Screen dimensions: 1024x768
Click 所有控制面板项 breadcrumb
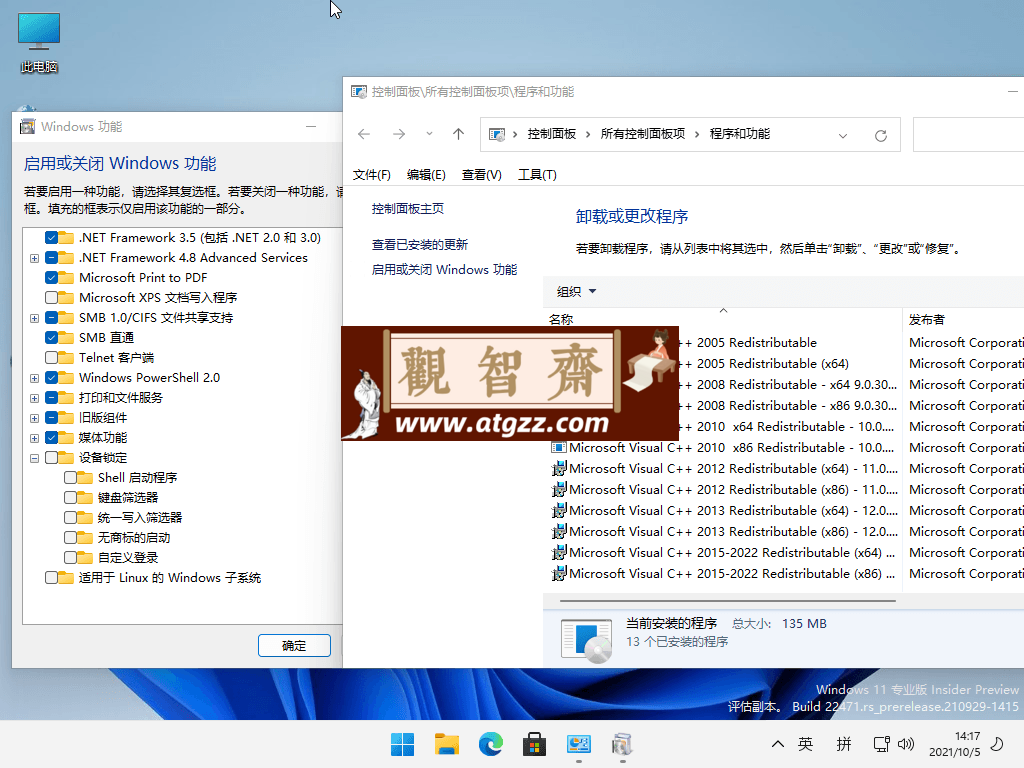[x=643, y=134]
